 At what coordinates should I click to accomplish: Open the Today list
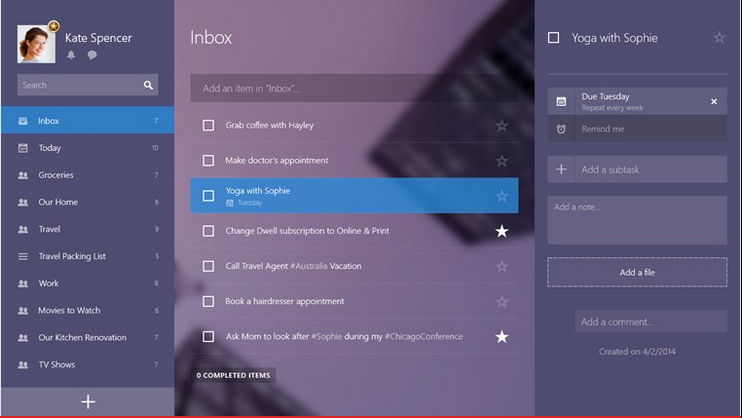point(88,148)
